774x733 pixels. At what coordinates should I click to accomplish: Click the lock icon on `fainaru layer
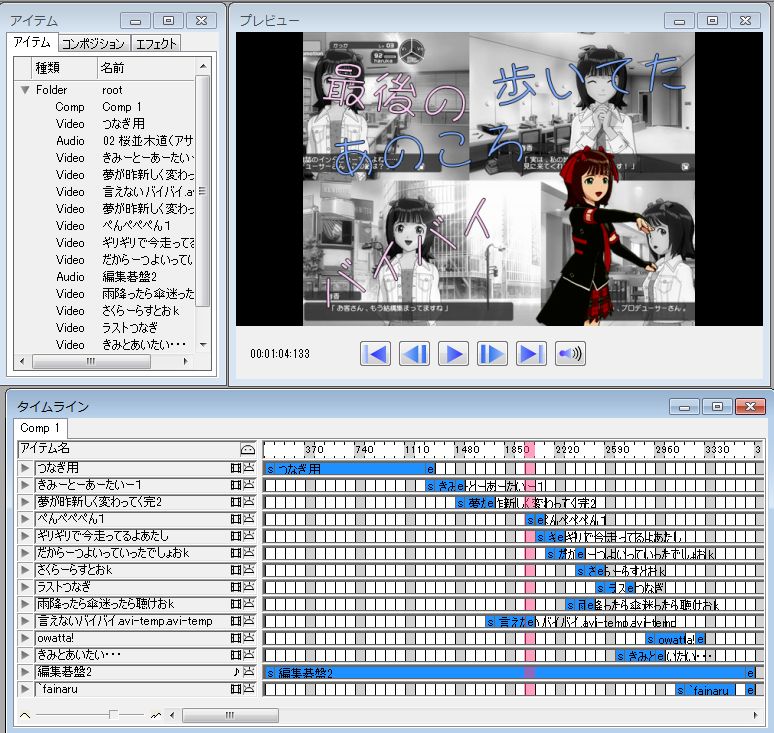(x=249, y=689)
